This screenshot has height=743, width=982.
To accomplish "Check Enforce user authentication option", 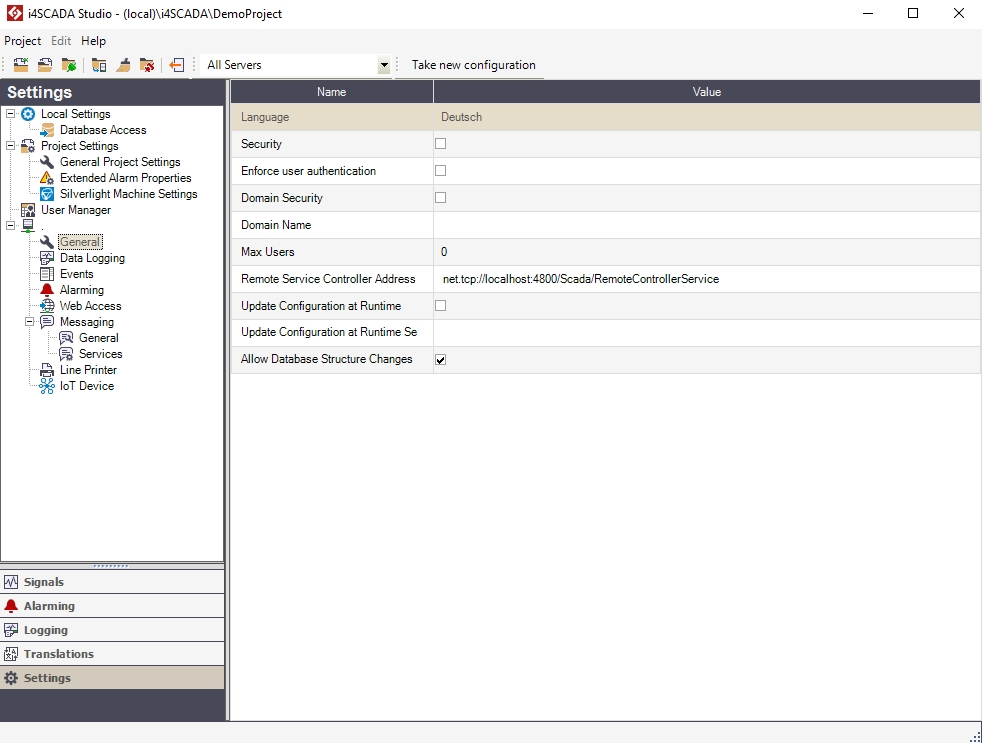I will [x=440, y=171].
